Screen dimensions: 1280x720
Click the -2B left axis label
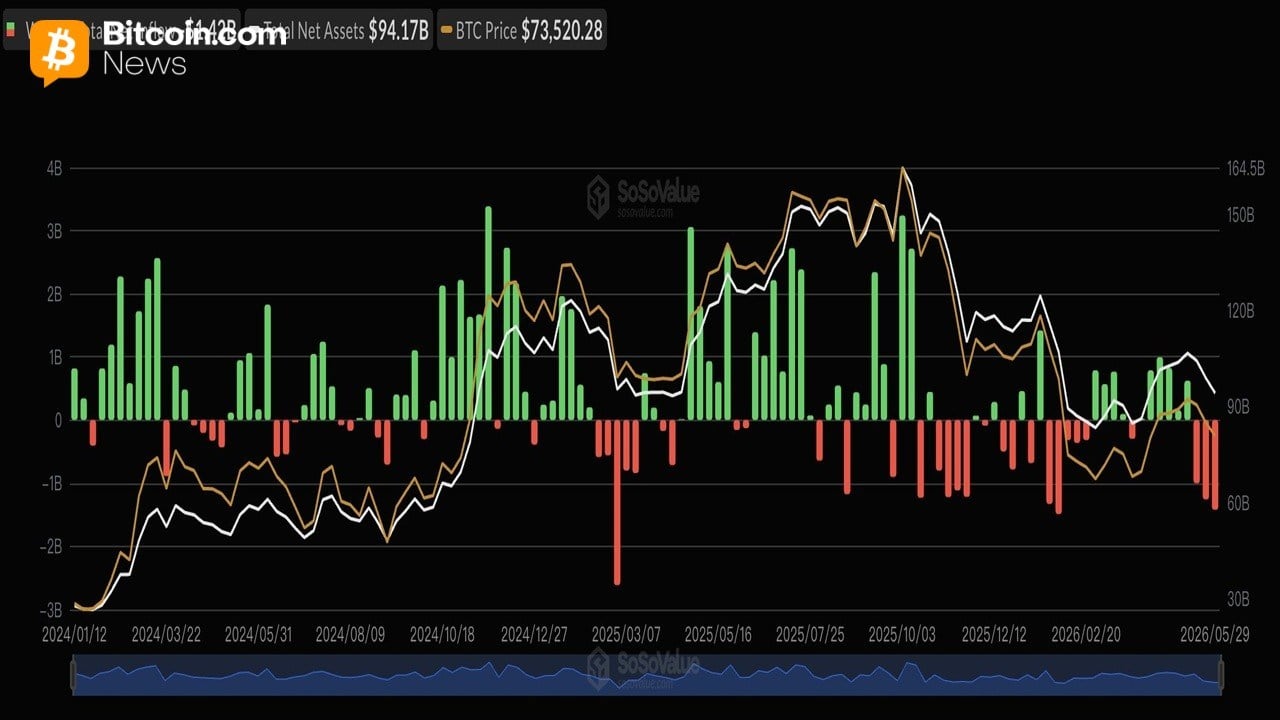pyautogui.click(x=51, y=547)
